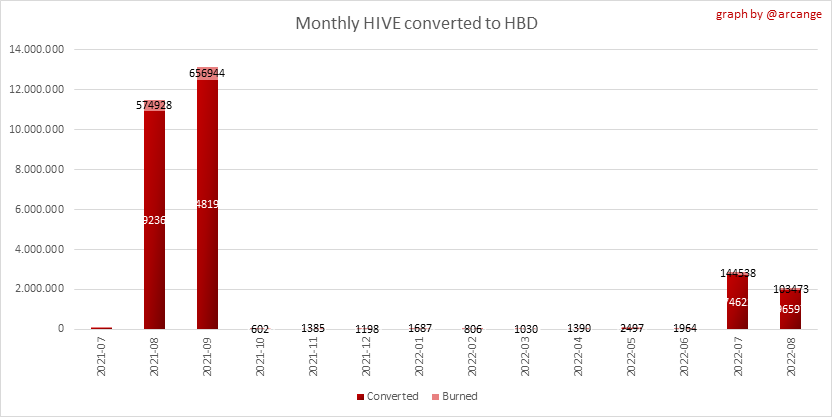Click the 'Burned' legend label

coord(460,396)
